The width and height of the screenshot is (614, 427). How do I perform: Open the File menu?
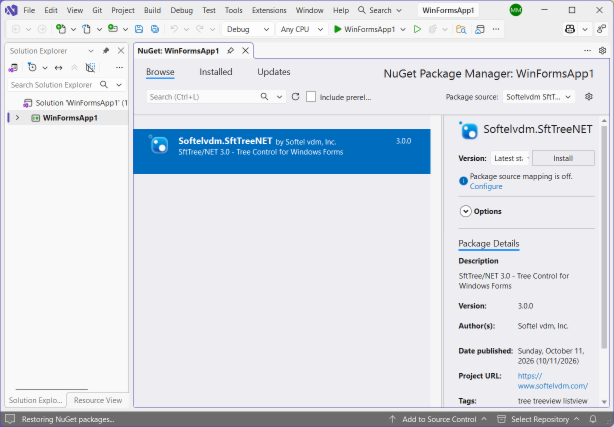(29, 10)
